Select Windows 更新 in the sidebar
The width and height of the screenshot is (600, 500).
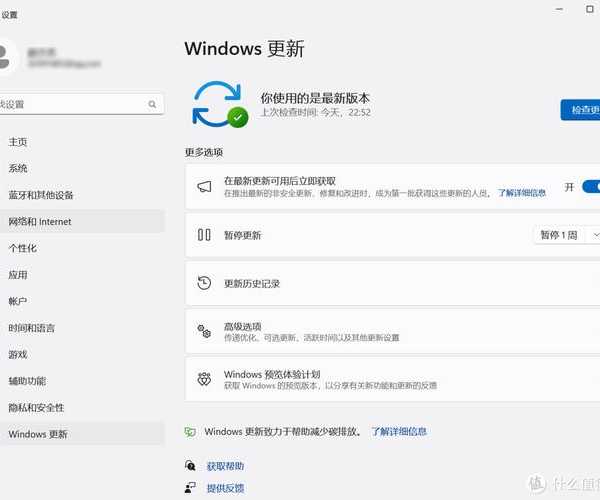pos(82,434)
